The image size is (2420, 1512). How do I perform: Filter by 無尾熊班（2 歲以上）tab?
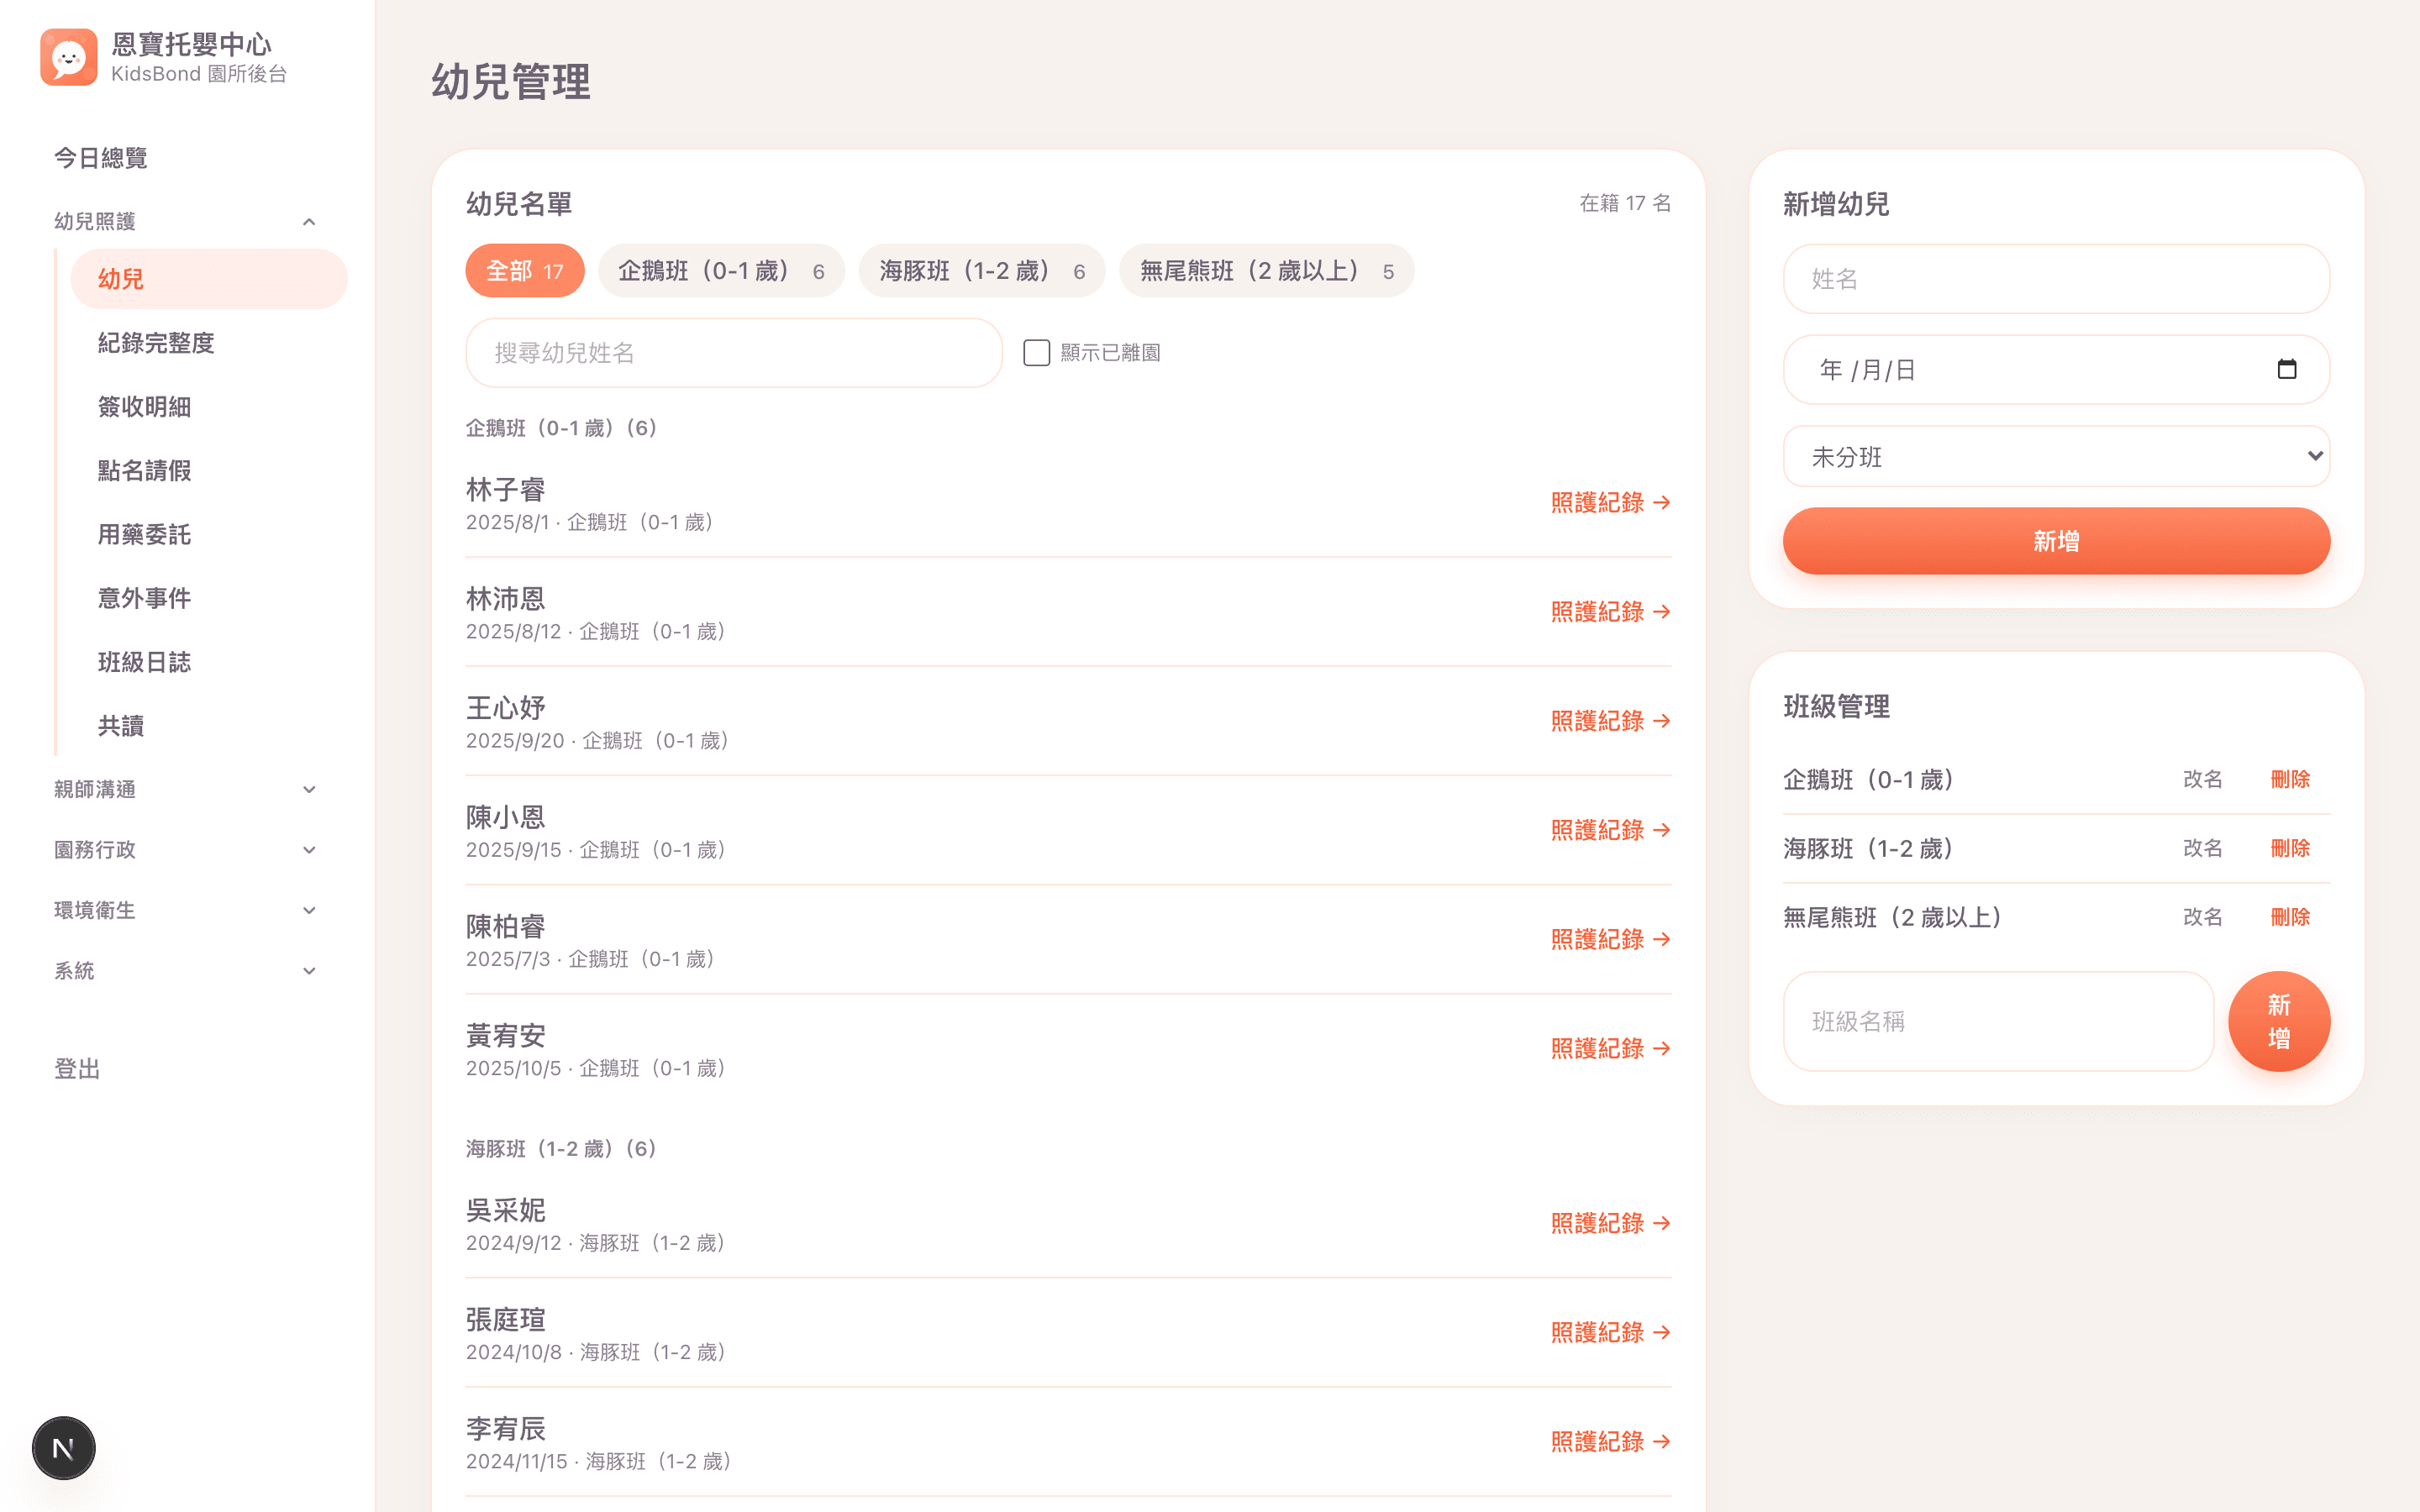(x=1266, y=271)
